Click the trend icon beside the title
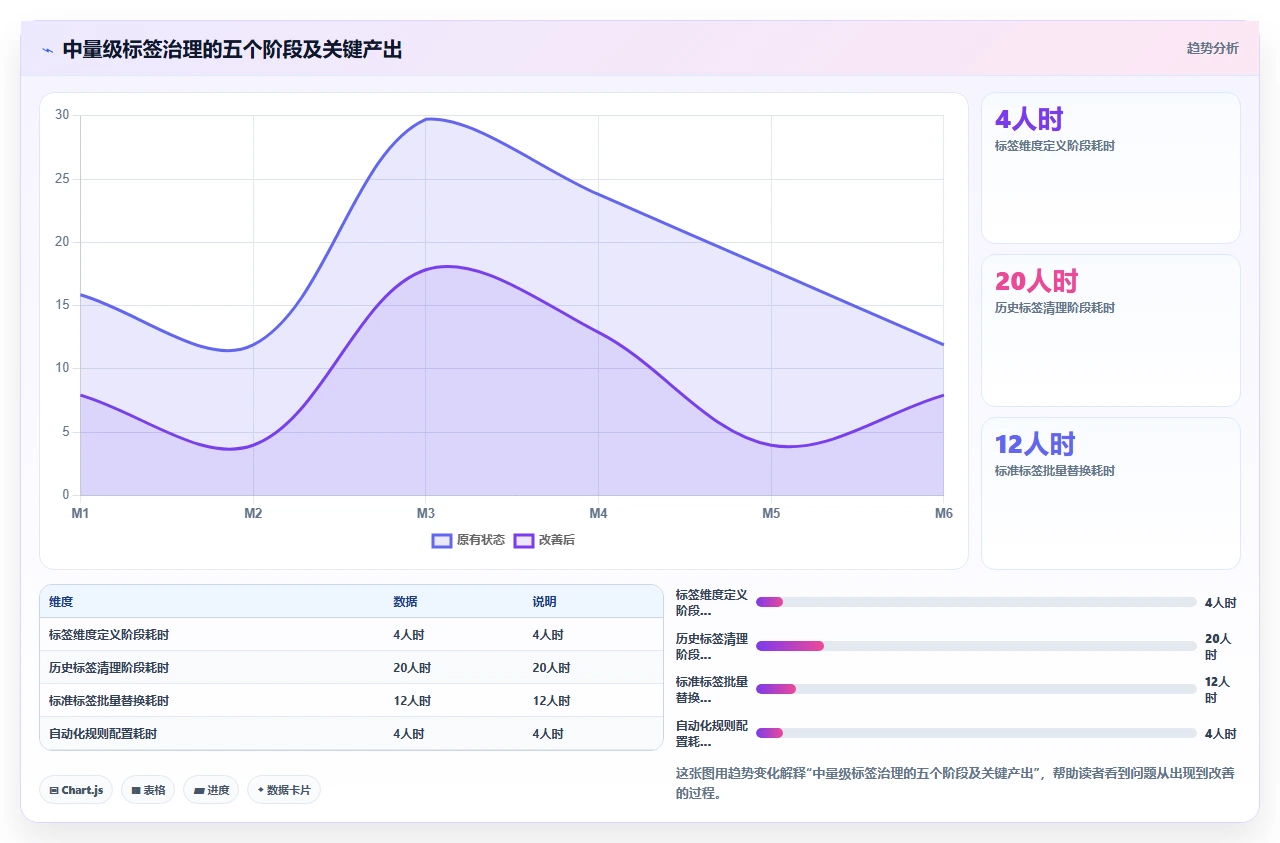The width and height of the screenshot is (1280, 843). [x=47, y=50]
